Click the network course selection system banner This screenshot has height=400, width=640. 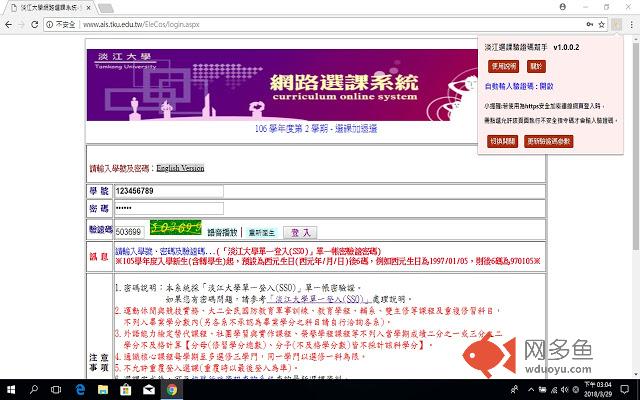[x=282, y=85]
